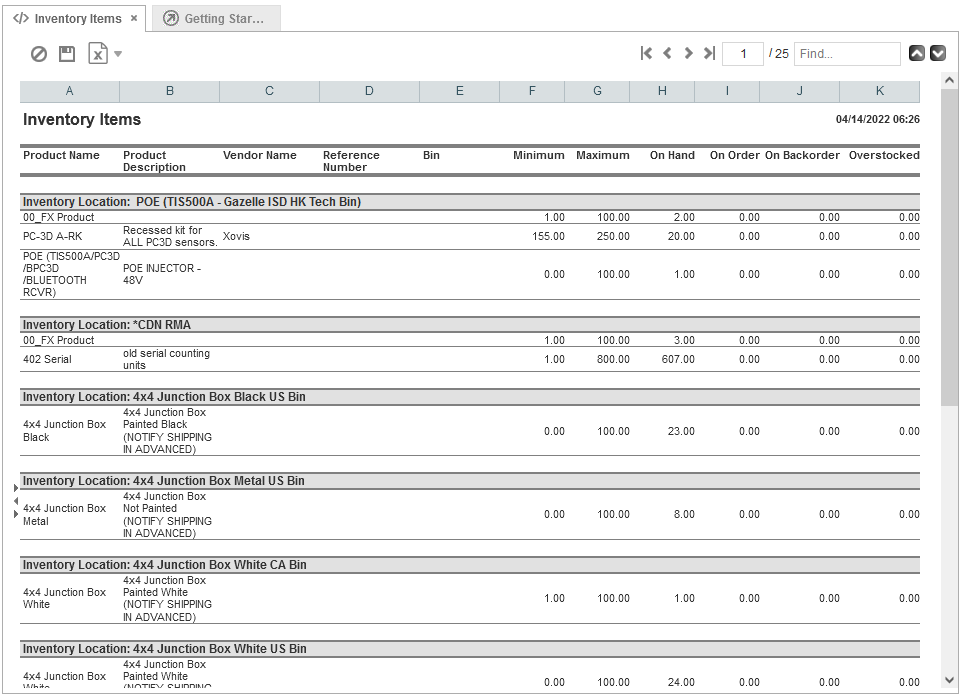Select column K header
Screen dimensions: 961x697
(x=879, y=91)
